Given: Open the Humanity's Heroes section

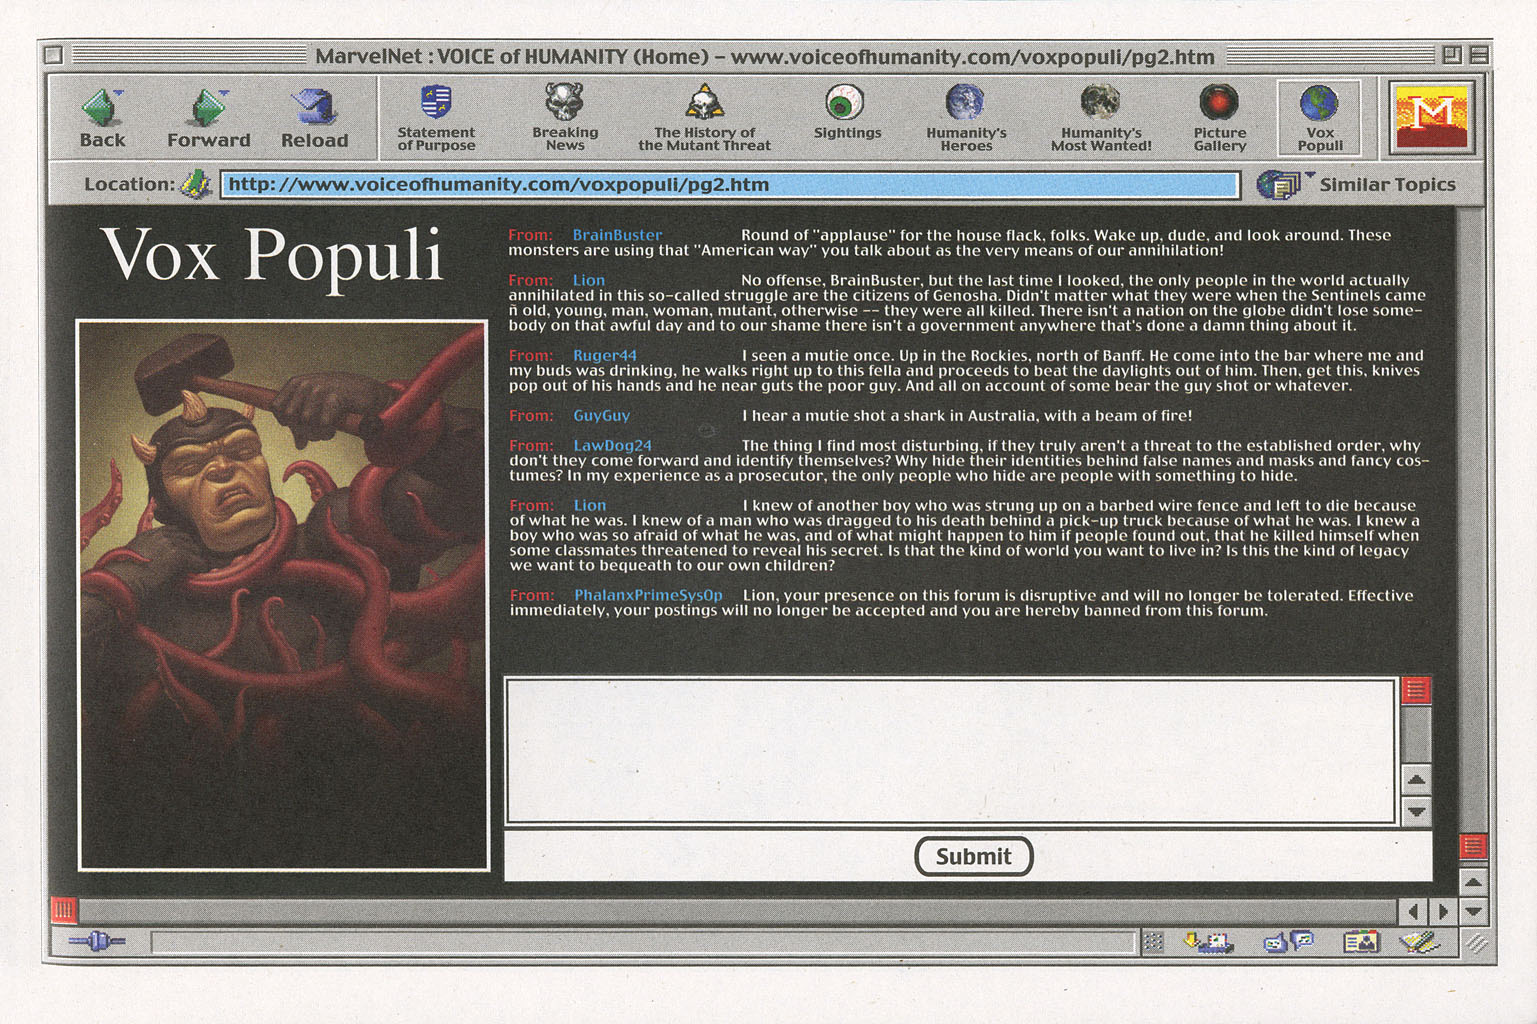Looking at the screenshot, I should point(966,118).
